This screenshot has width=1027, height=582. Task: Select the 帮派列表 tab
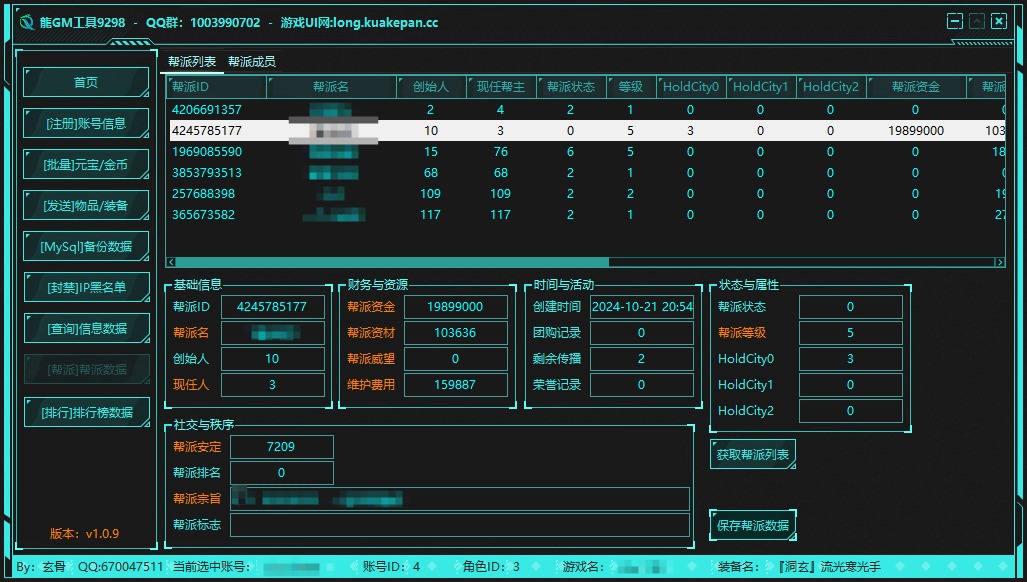[x=192, y=62]
